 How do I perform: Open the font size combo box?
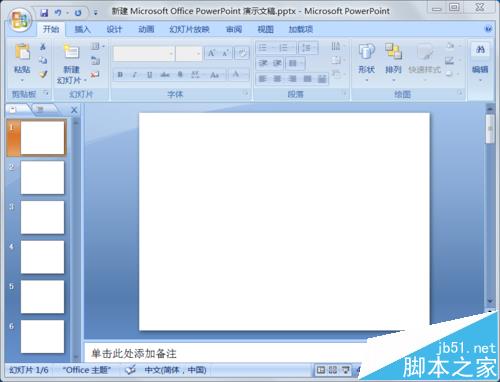189,53
